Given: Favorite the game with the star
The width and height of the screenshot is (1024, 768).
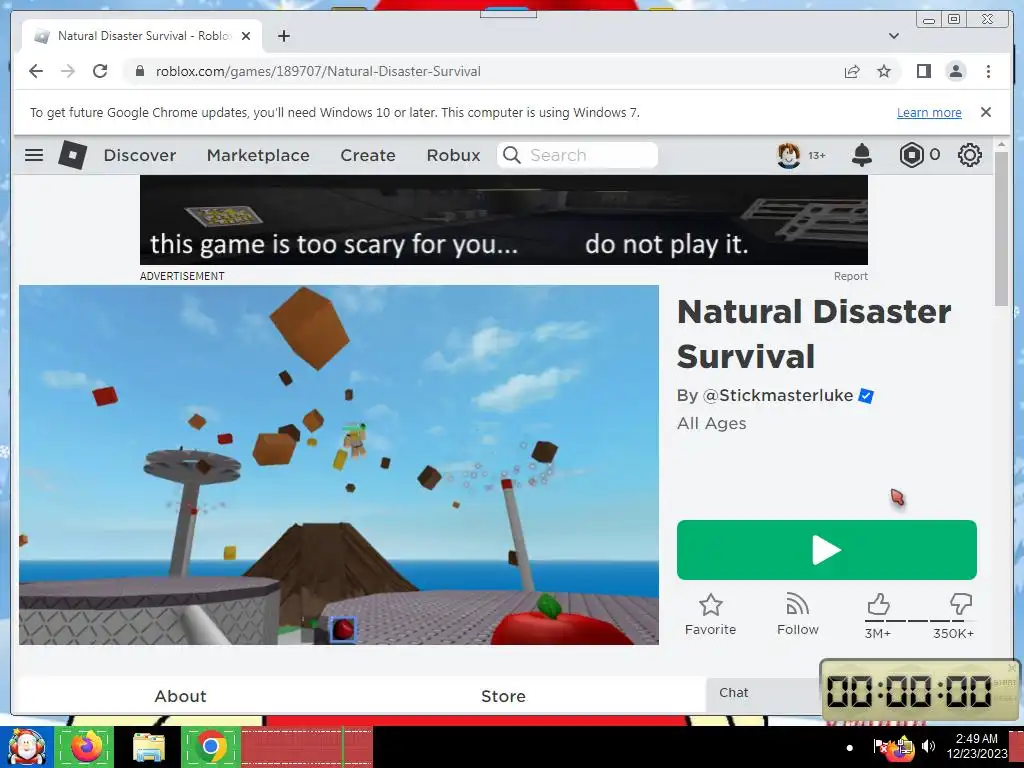Looking at the screenshot, I should tap(711, 615).
